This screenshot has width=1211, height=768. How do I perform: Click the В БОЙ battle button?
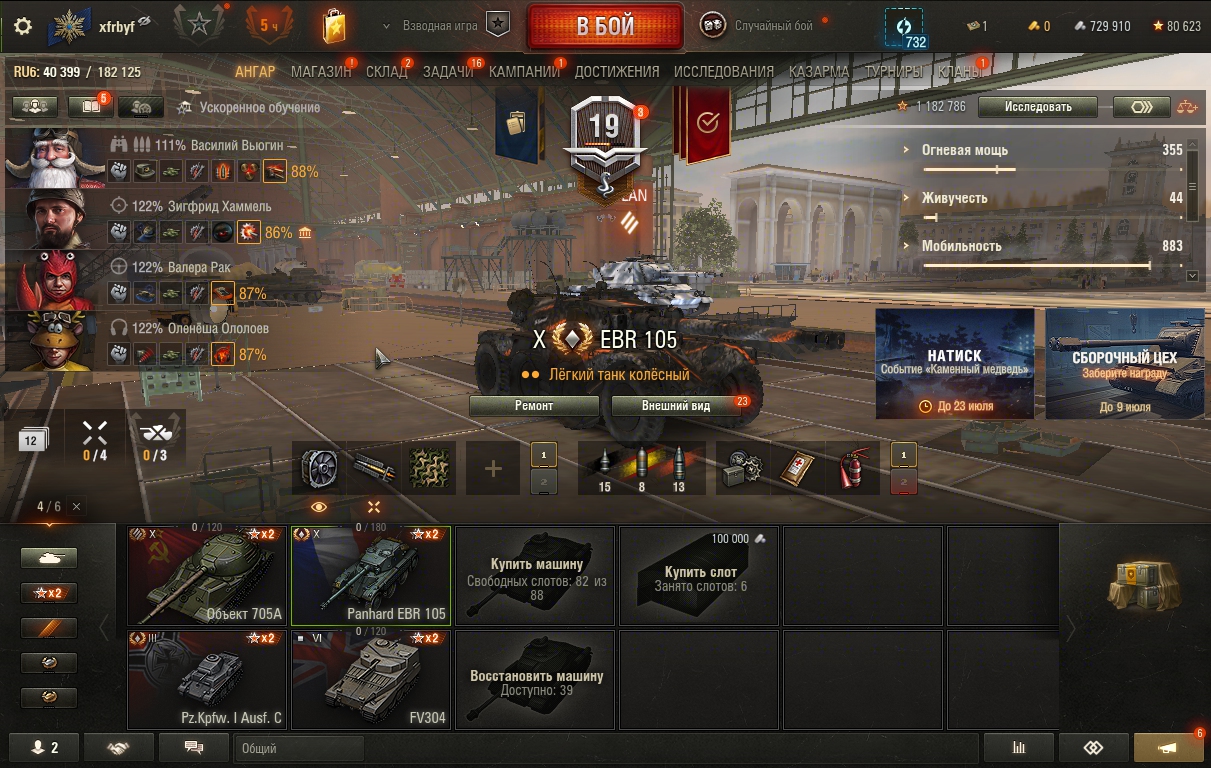click(605, 27)
